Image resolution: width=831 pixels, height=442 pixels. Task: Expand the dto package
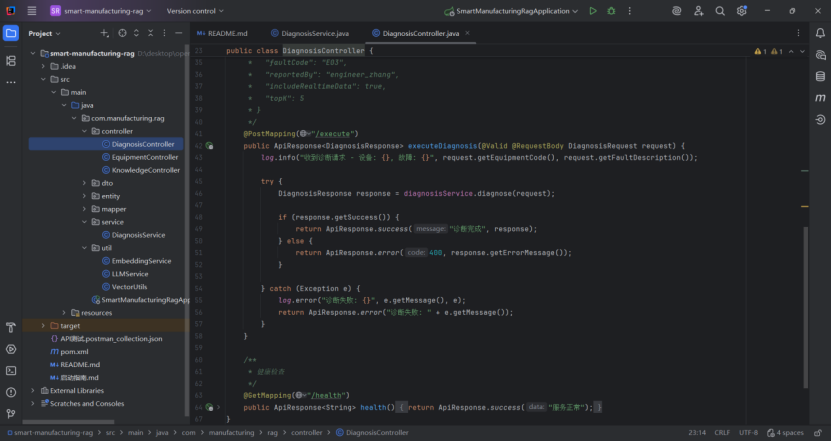[x=84, y=183]
